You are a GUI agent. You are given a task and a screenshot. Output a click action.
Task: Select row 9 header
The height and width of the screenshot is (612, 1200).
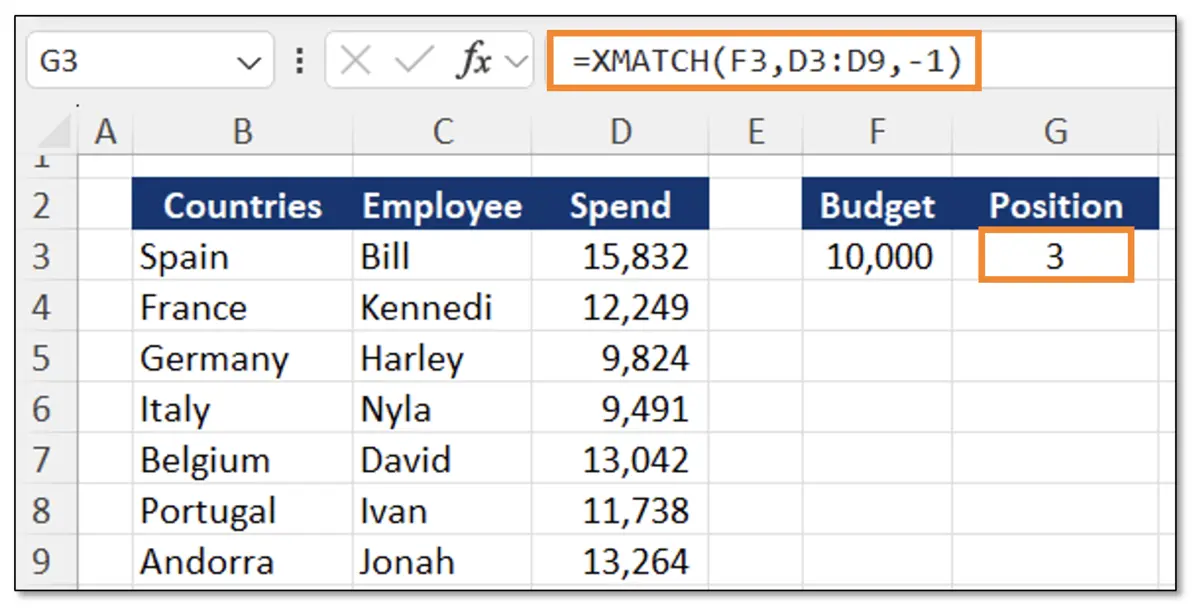tap(41, 562)
